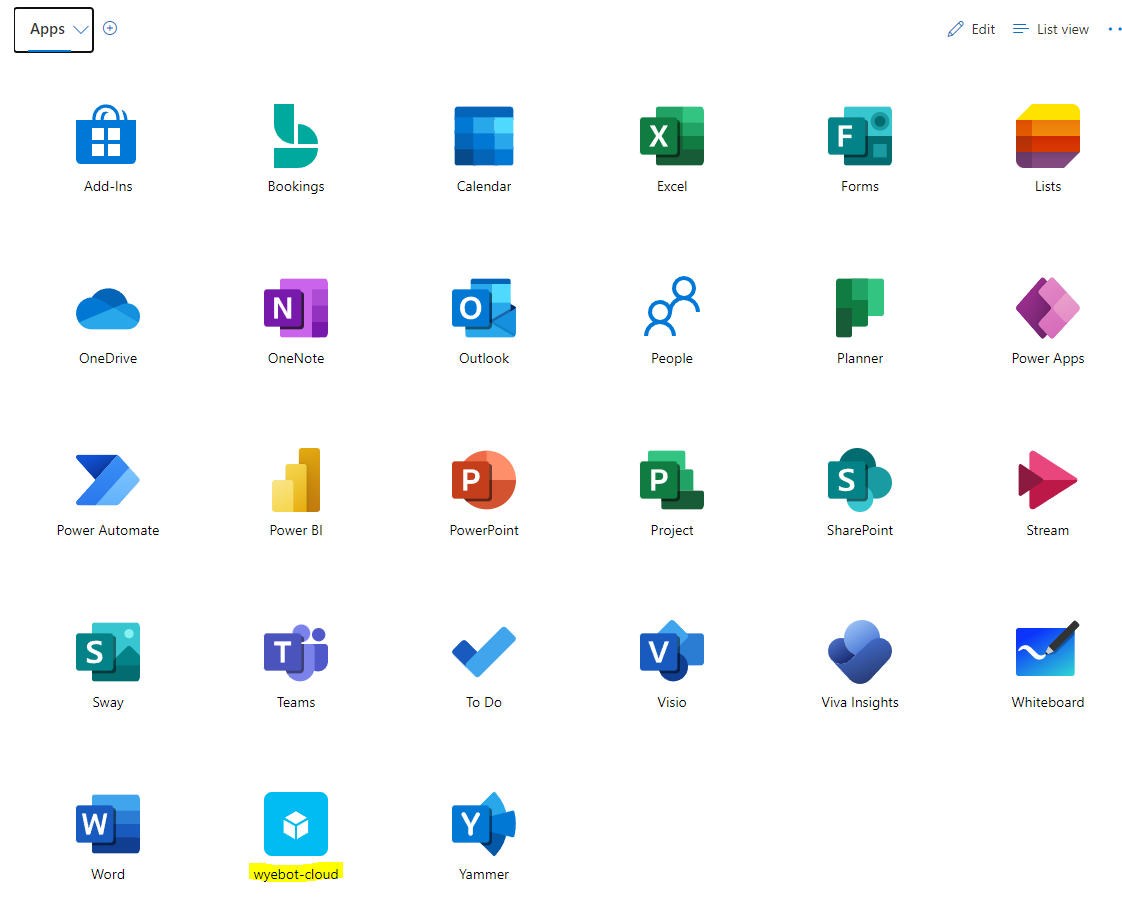Viewport: 1122px width, 904px height.
Task: Click the circled plus add icon
Action: point(110,28)
